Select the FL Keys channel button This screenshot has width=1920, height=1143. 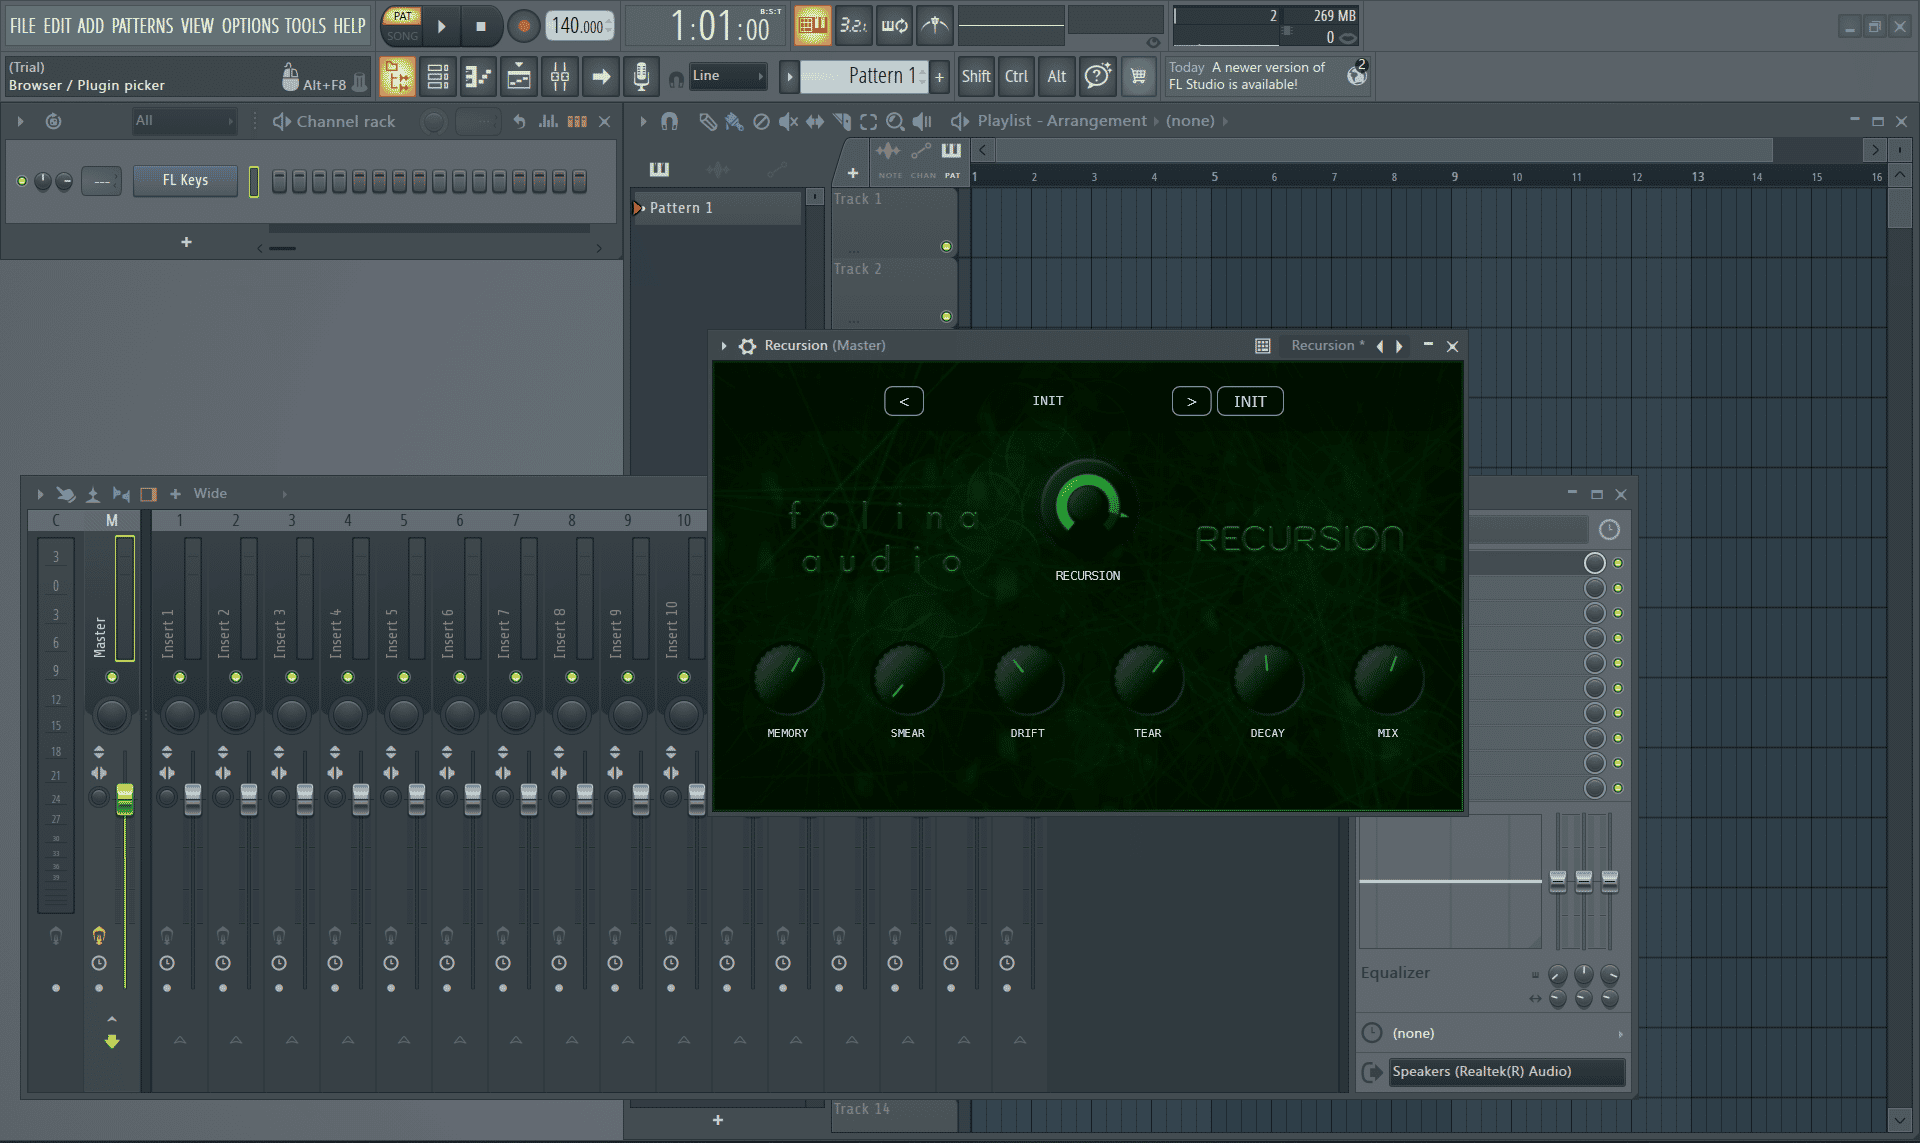(185, 181)
